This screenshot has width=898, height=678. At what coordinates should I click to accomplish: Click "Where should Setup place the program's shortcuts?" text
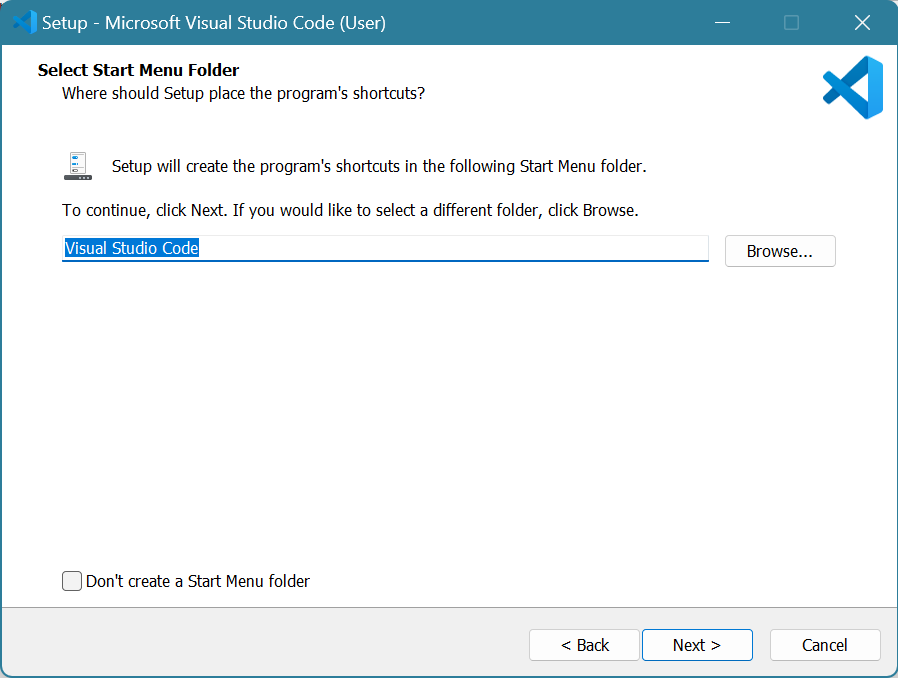pos(243,93)
